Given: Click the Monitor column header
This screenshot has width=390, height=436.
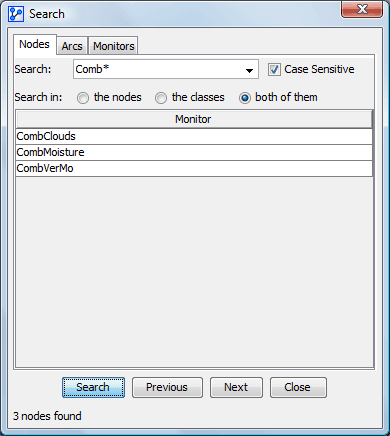Looking at the screenshot, I should [194, 119].
